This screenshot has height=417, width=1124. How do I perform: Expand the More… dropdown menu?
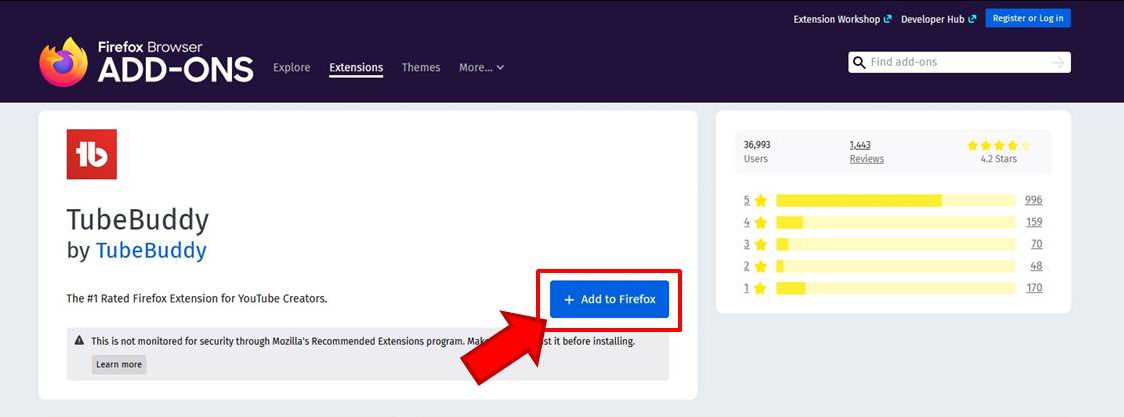click(482, 67)
